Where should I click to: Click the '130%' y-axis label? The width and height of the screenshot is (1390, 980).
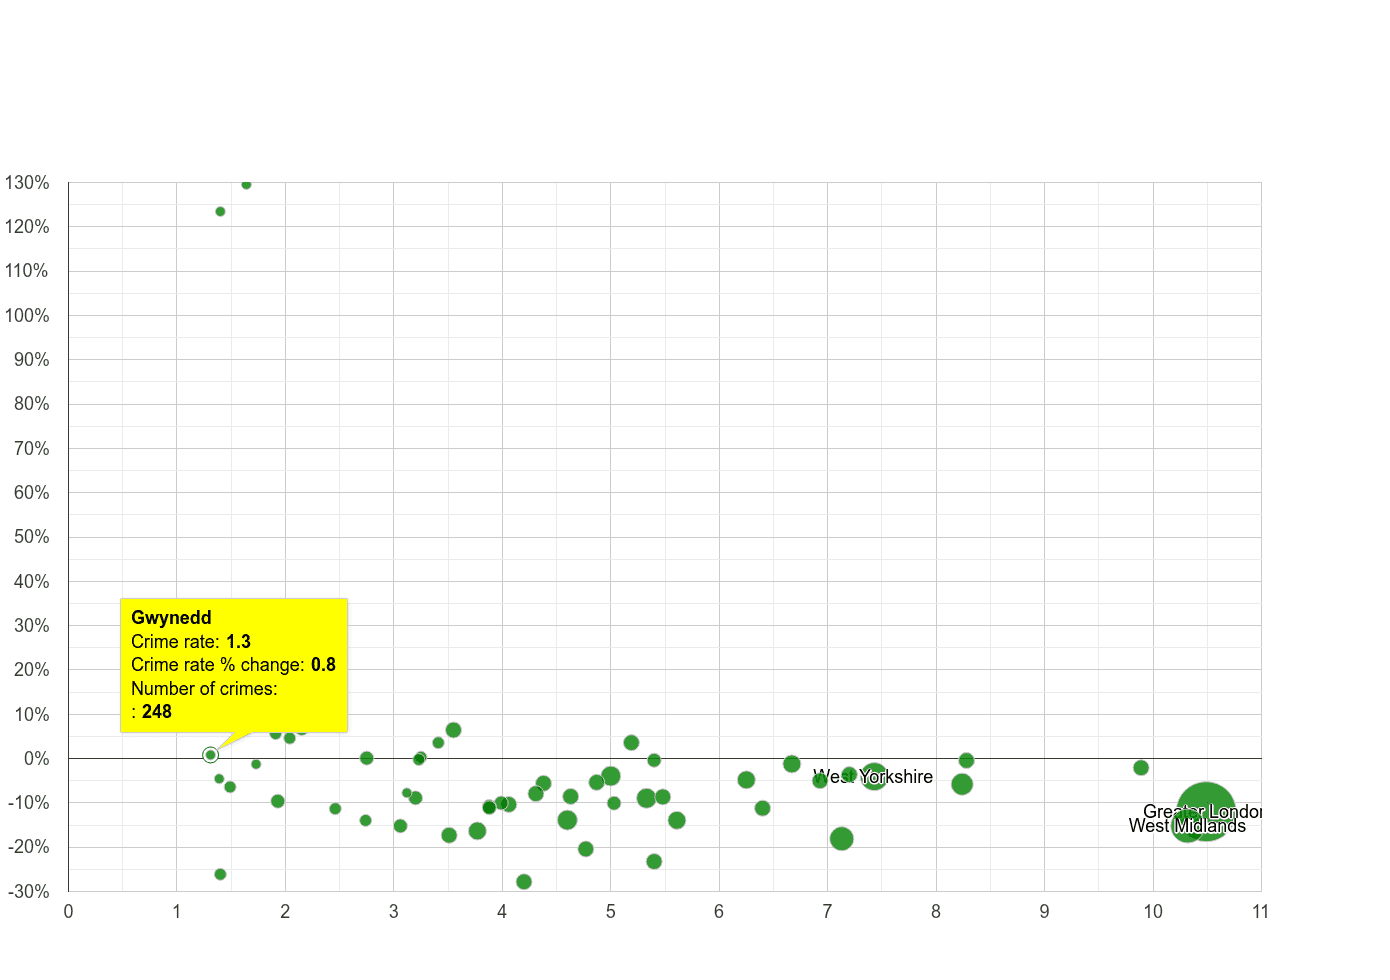tap(27, 183)
